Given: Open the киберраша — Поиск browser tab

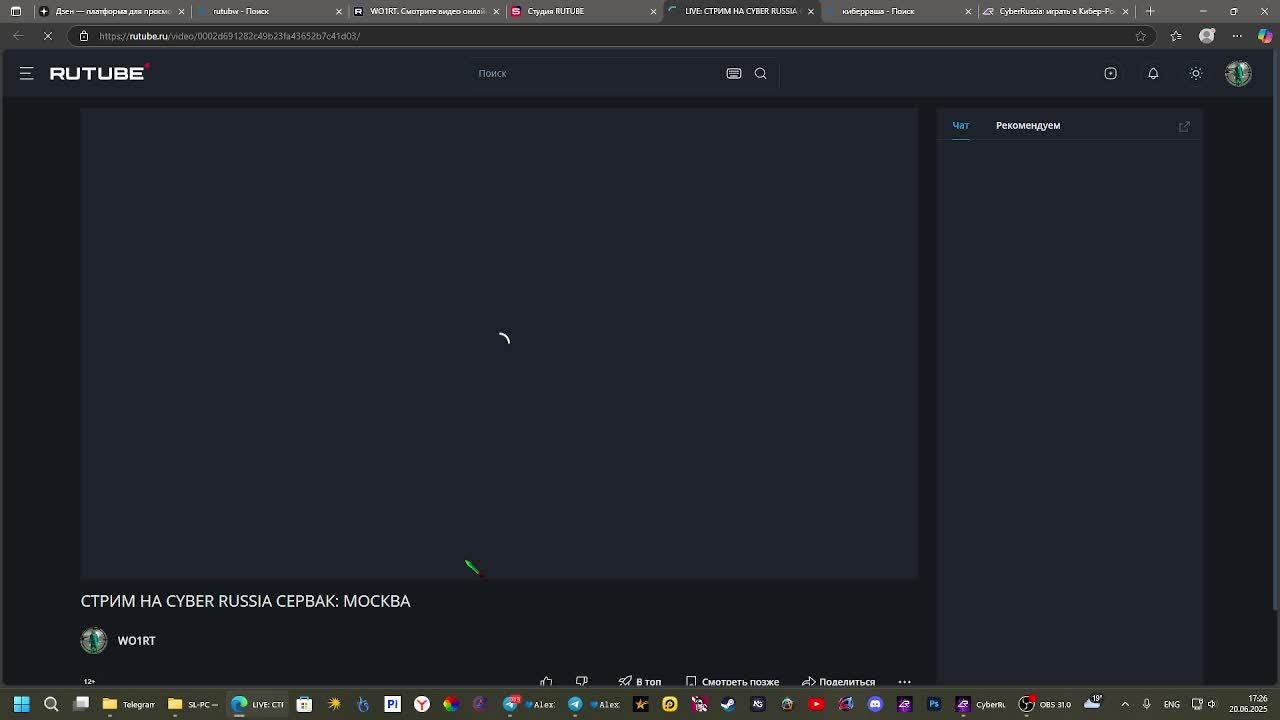Looking at the screenshot, I should click(897, 11).
